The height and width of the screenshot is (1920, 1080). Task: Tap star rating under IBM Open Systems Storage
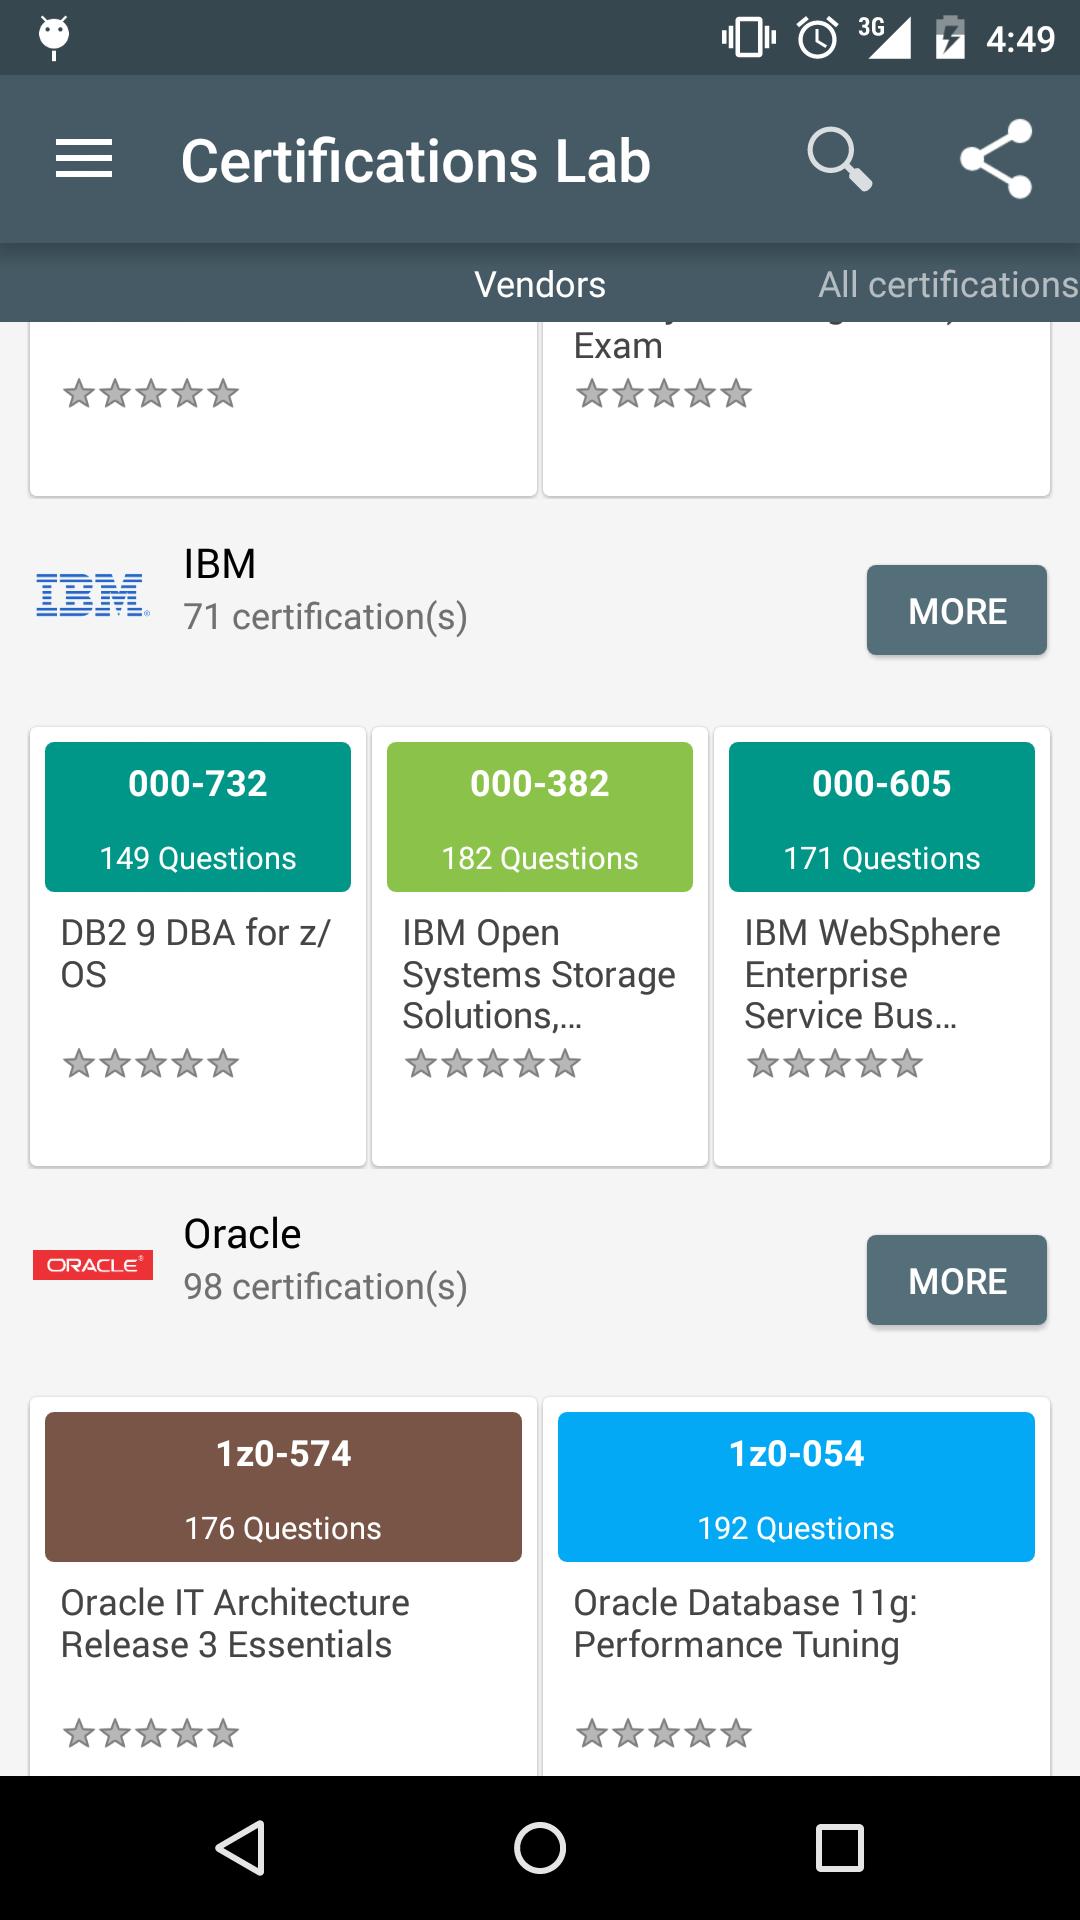point(493,1063)
